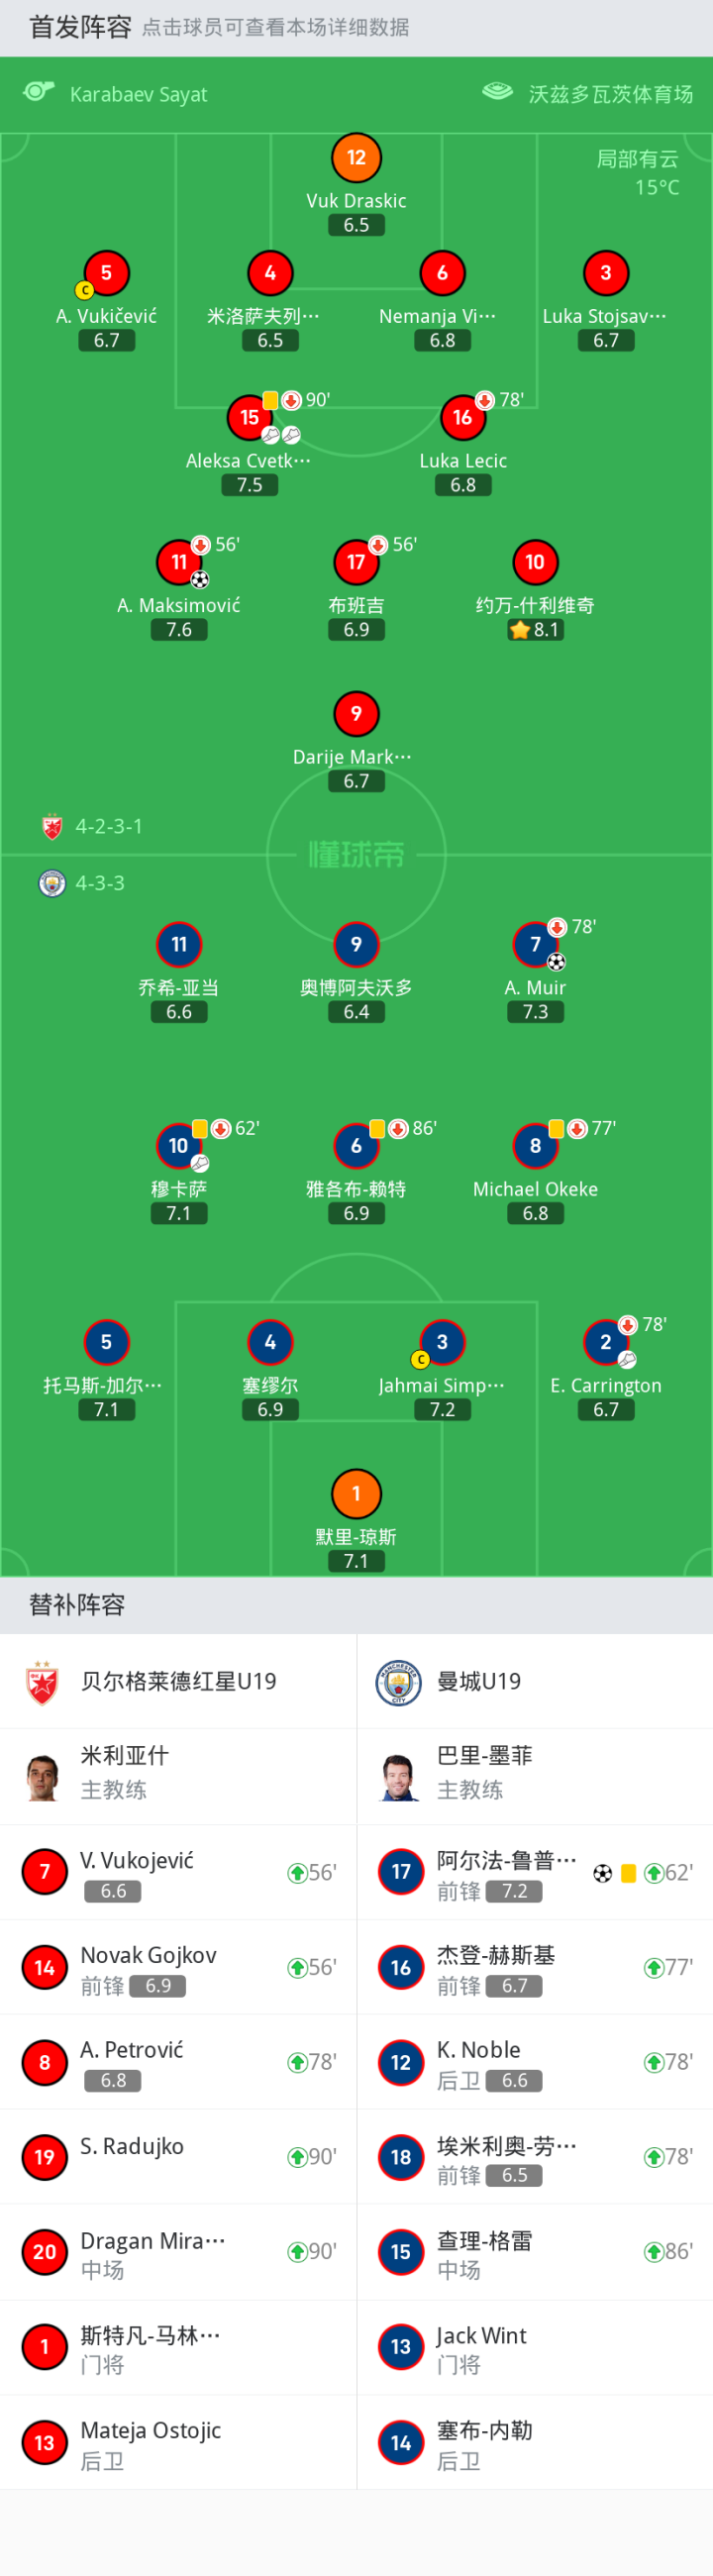Open goalkeeper 默里-琼斯 number 1 icon

tap(356, 1493)
